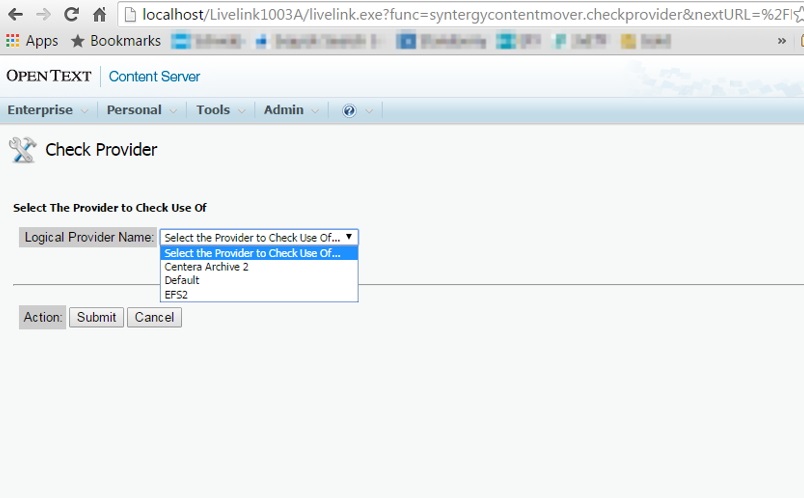
Task: Choose Centera Archive 2 from list
Action: pyautogui.click(x=207, y=267)
